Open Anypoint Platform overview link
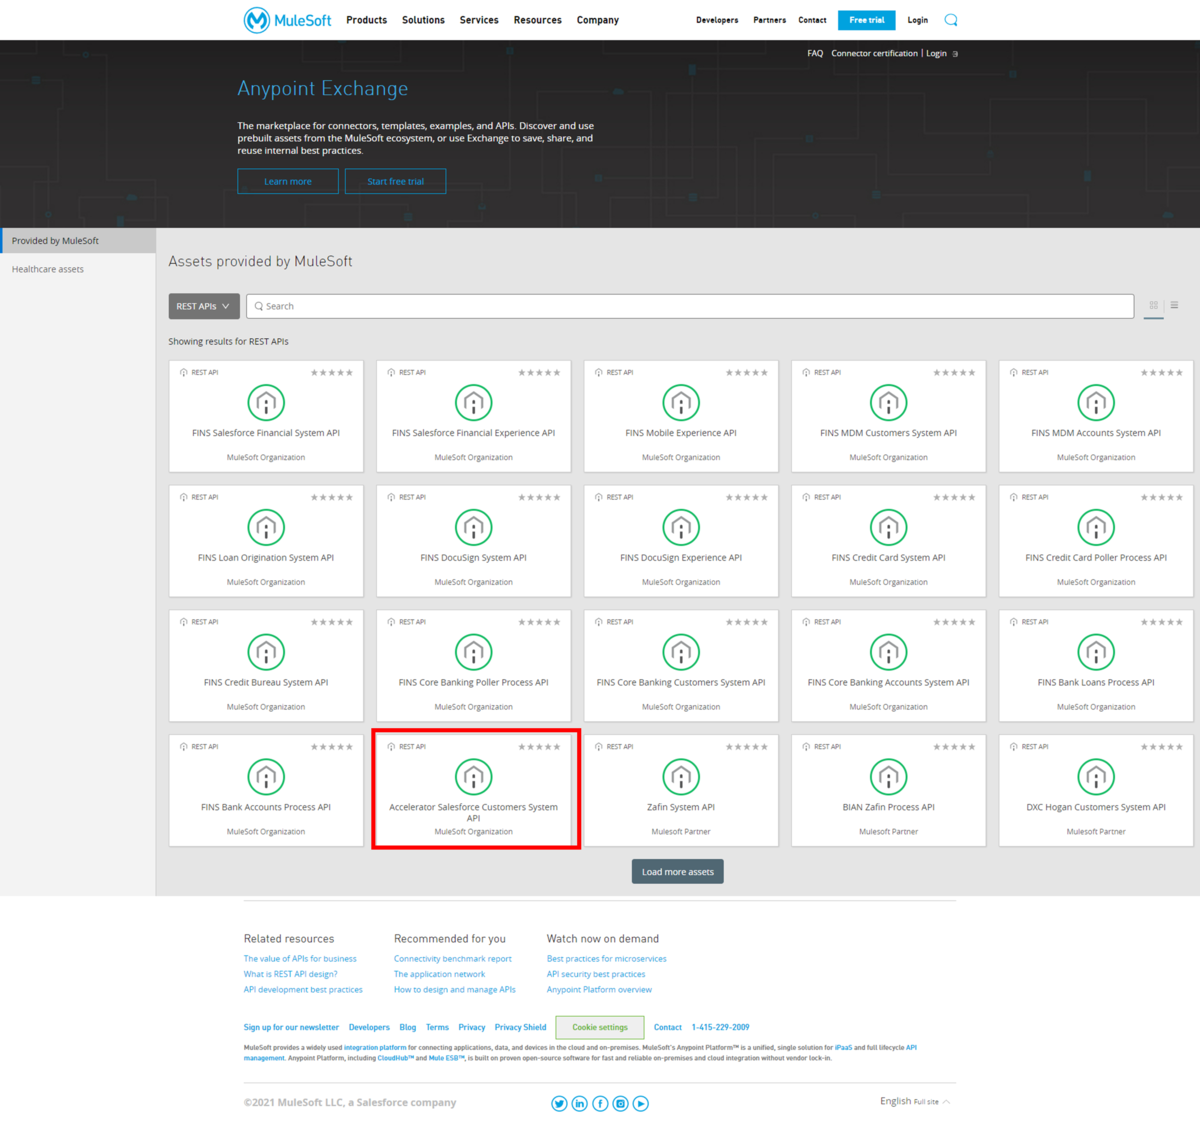This screenshot has height=1132, width=1200. [x=599, y=990]
